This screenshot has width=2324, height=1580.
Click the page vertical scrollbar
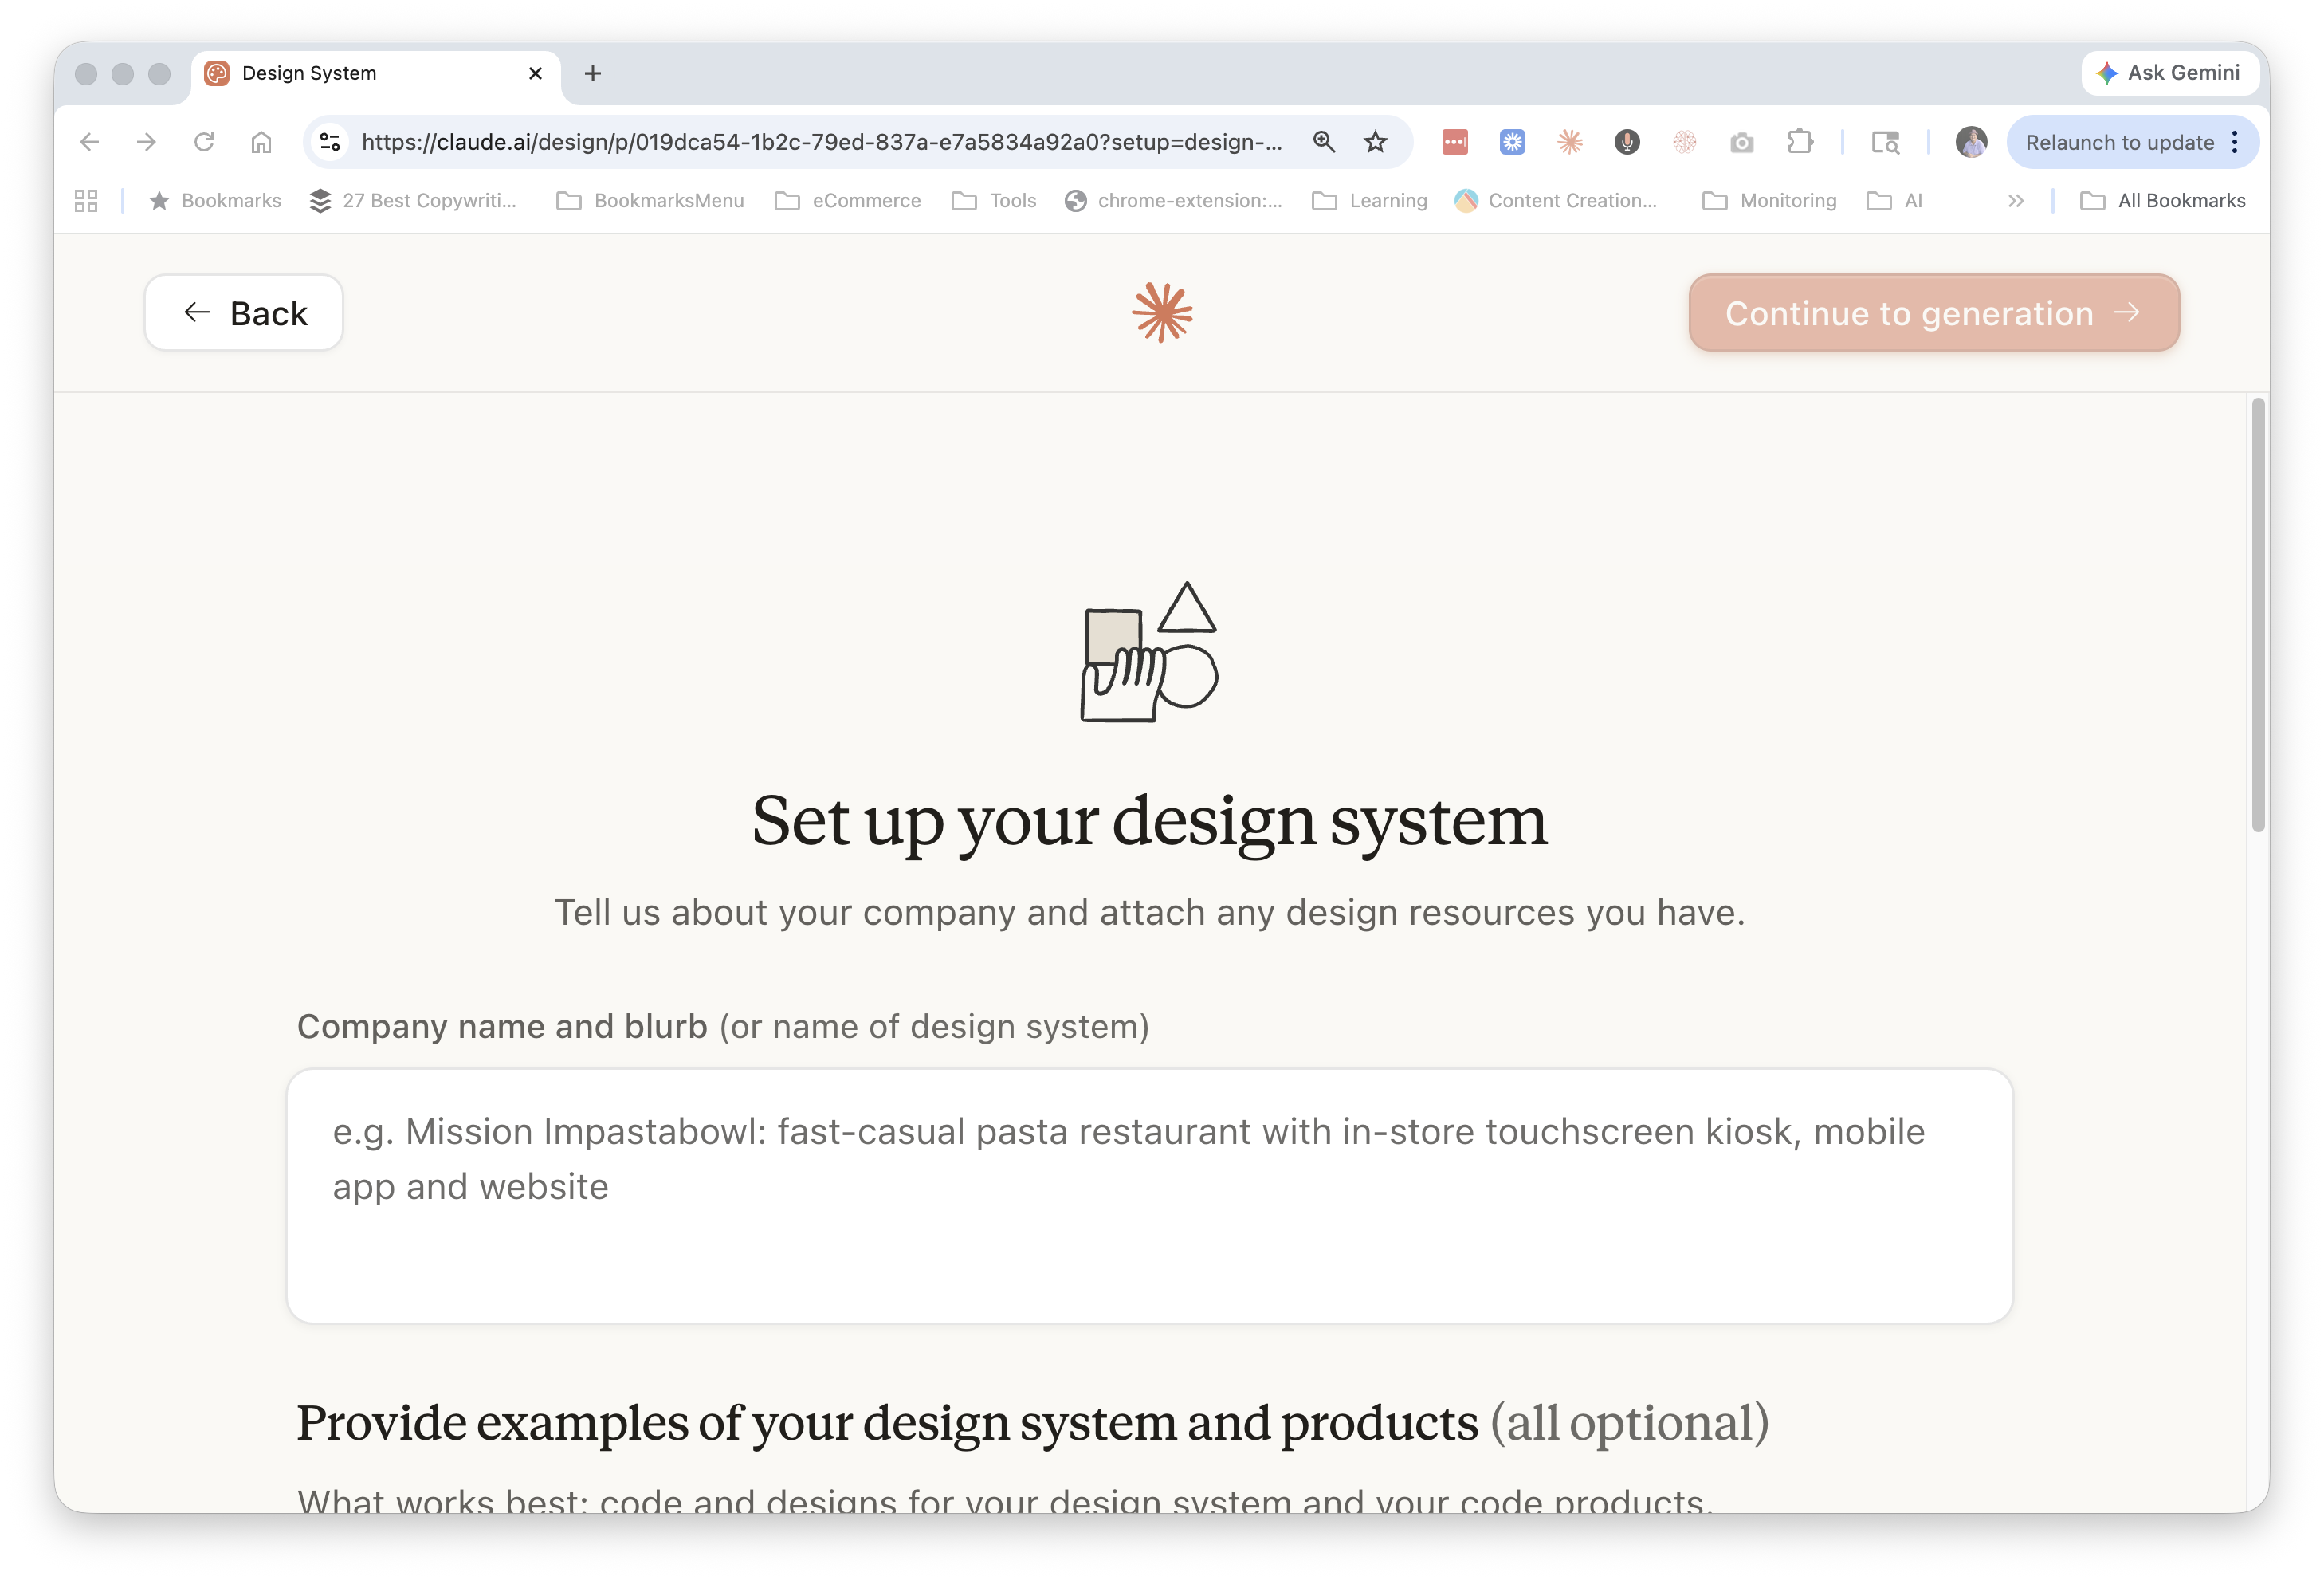coord(2257,614)
